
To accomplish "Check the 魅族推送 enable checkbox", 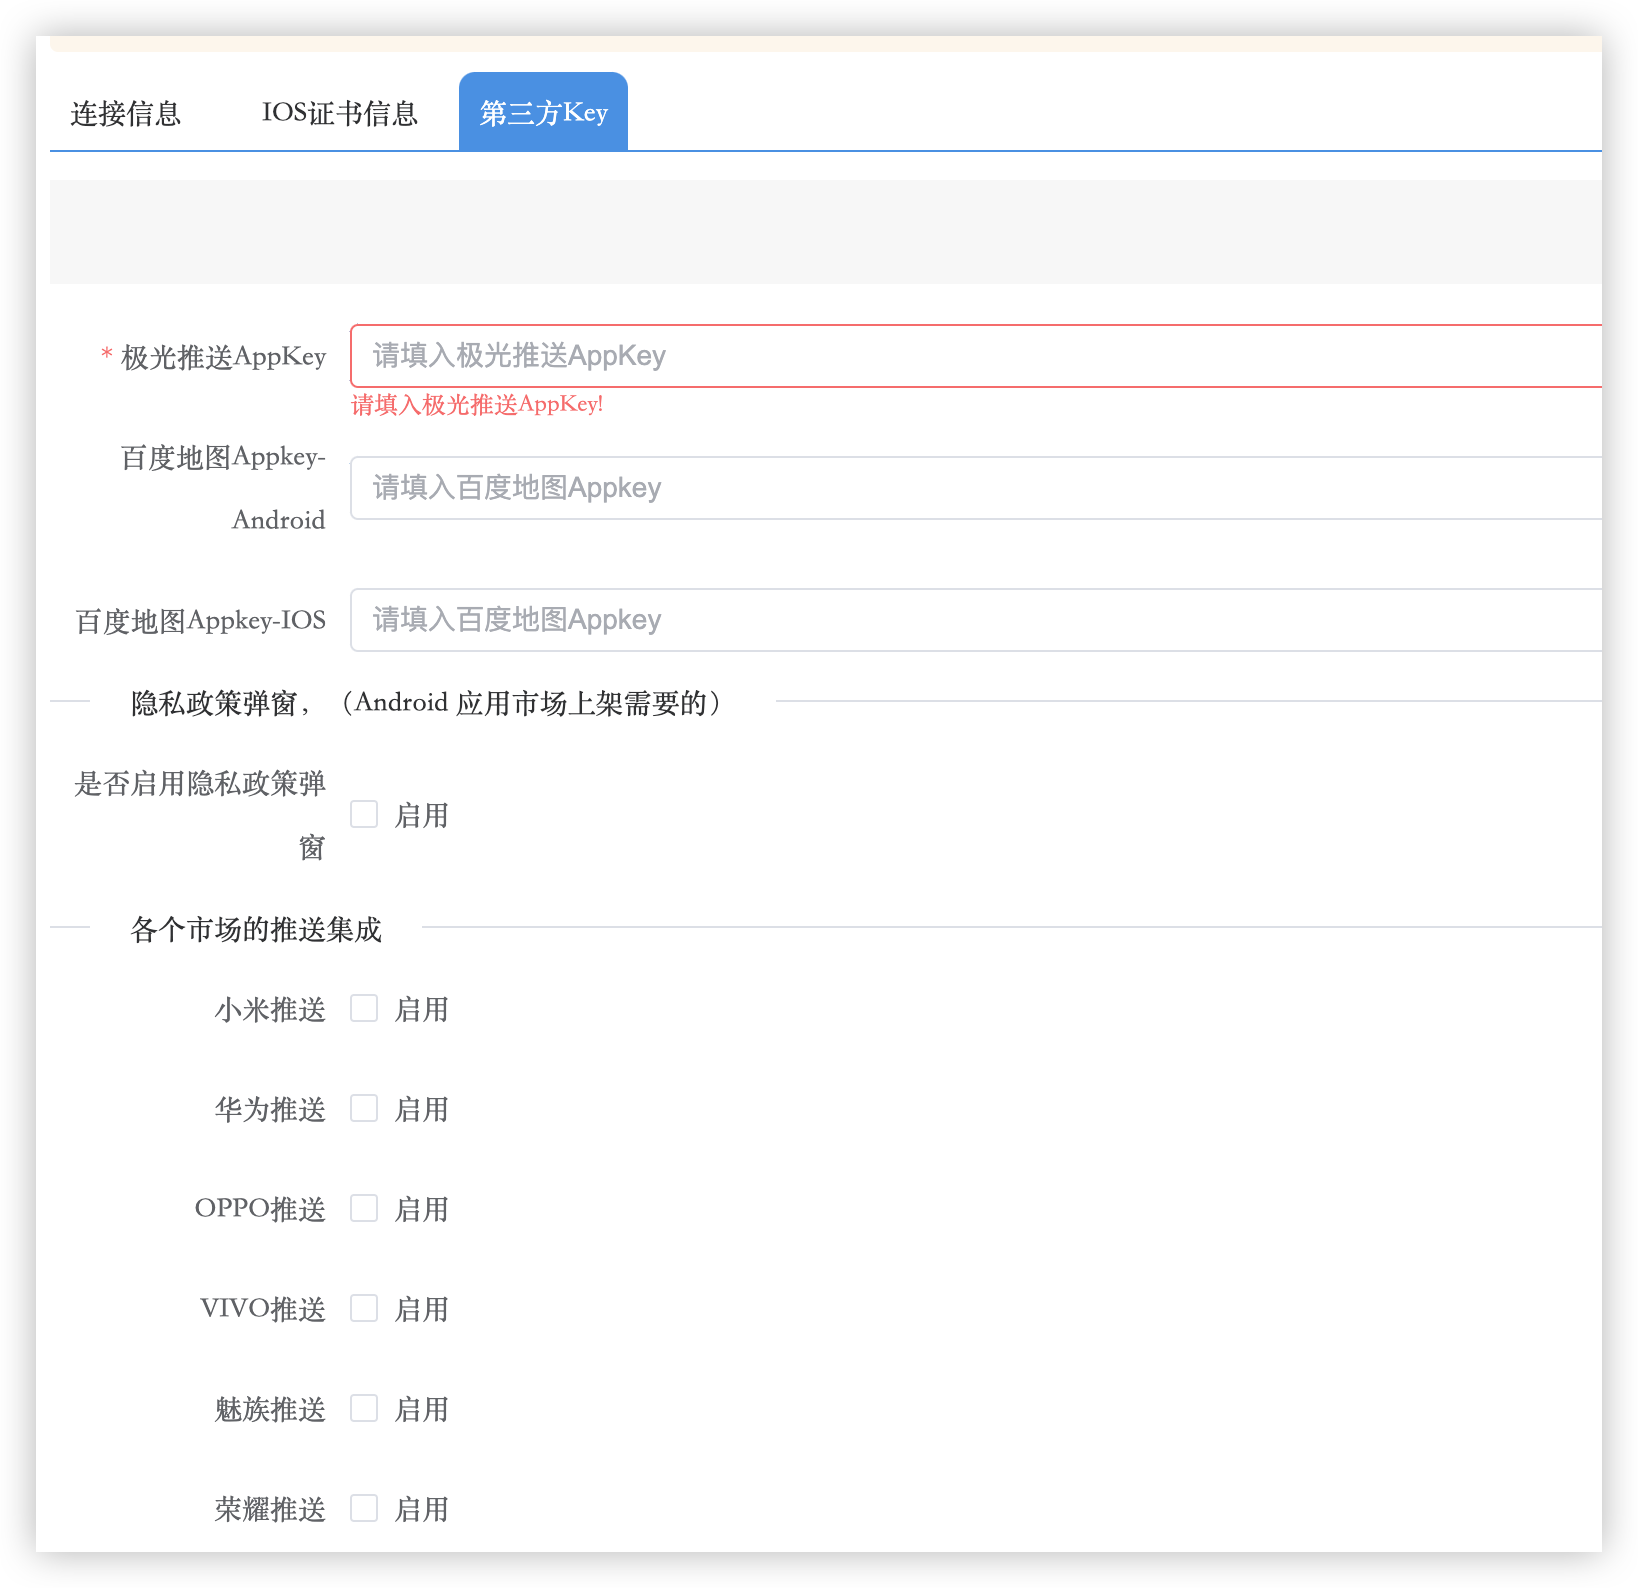I will pyautogui.click(x=364, y=1409).
